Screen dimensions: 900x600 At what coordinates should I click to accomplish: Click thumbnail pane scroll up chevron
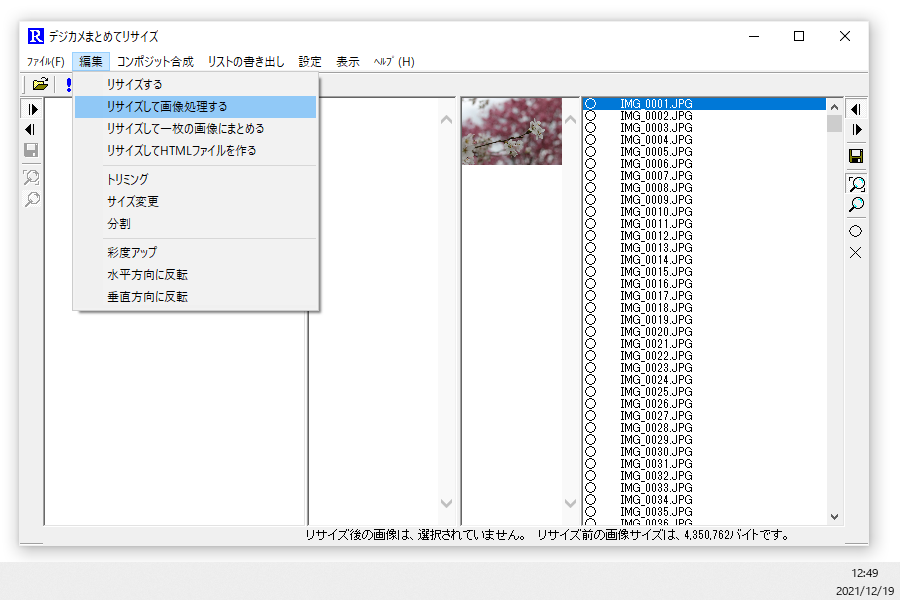coord(570,120)
